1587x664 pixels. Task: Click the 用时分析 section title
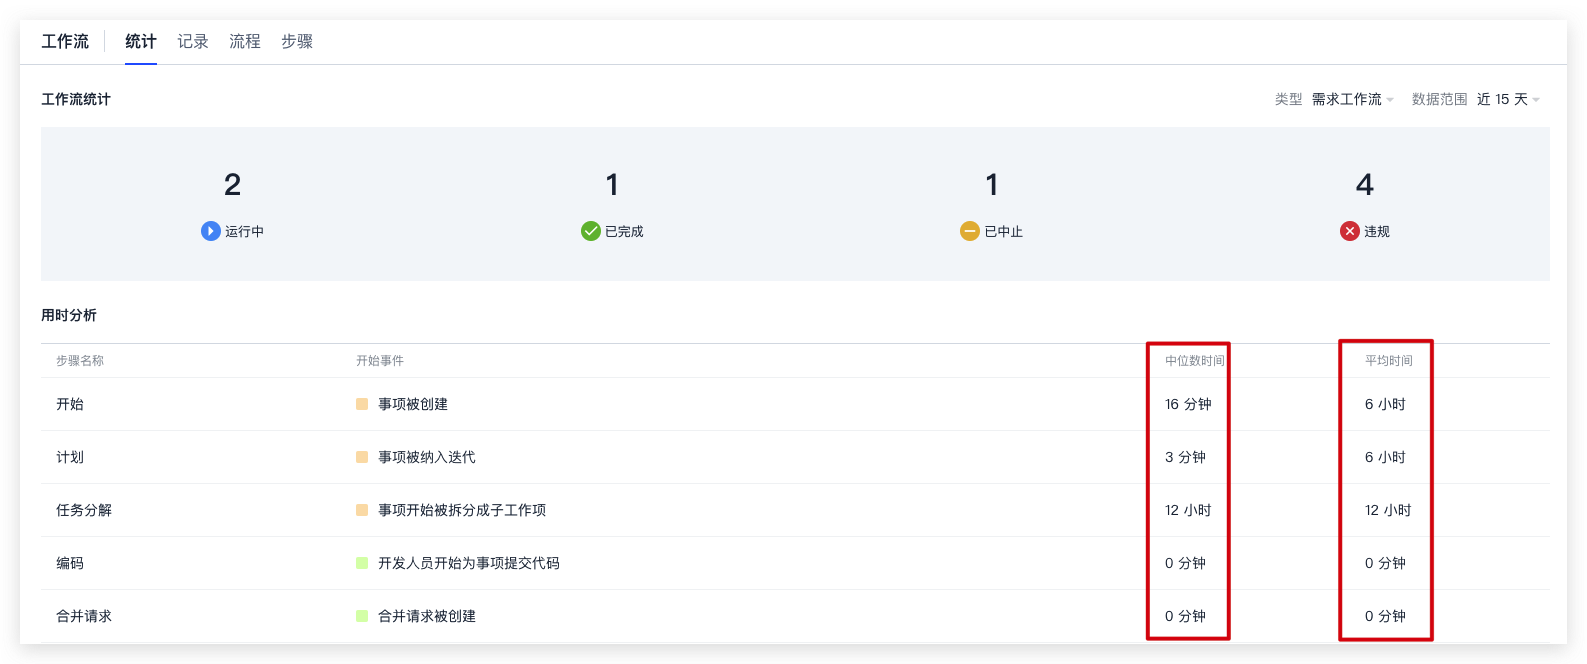coord(69,315)
